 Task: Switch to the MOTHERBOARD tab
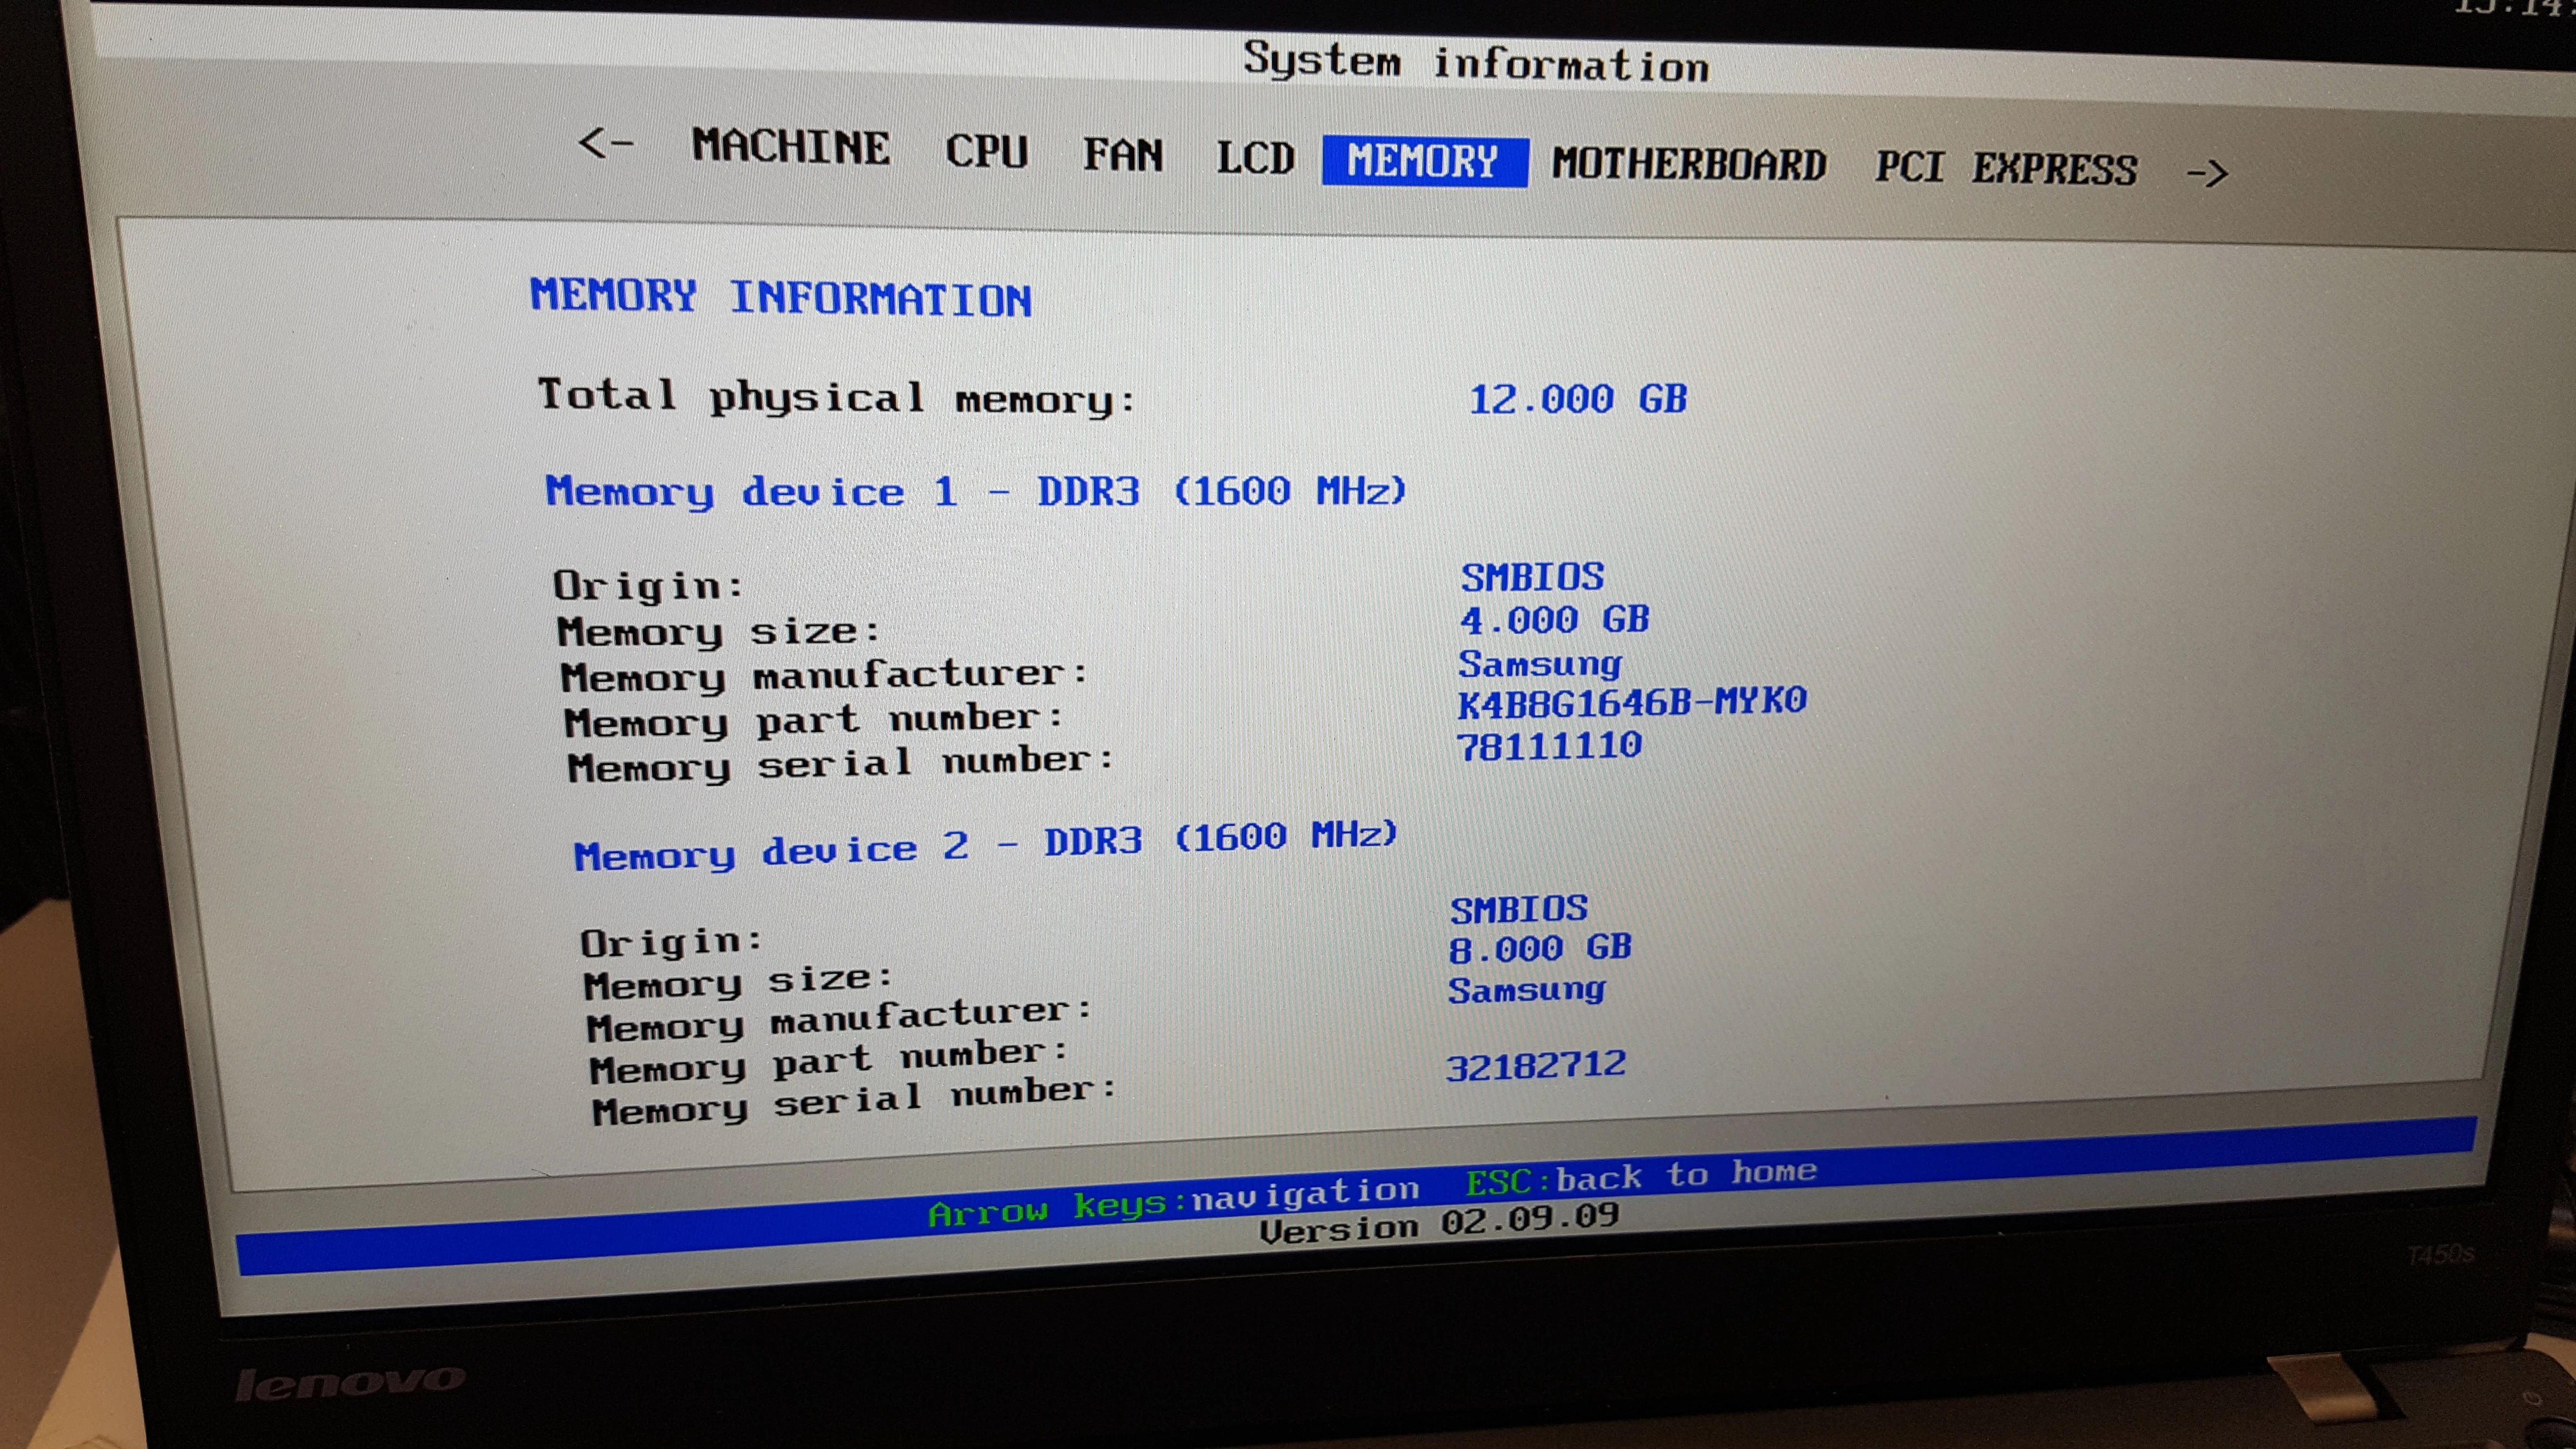pos(1689,165)
